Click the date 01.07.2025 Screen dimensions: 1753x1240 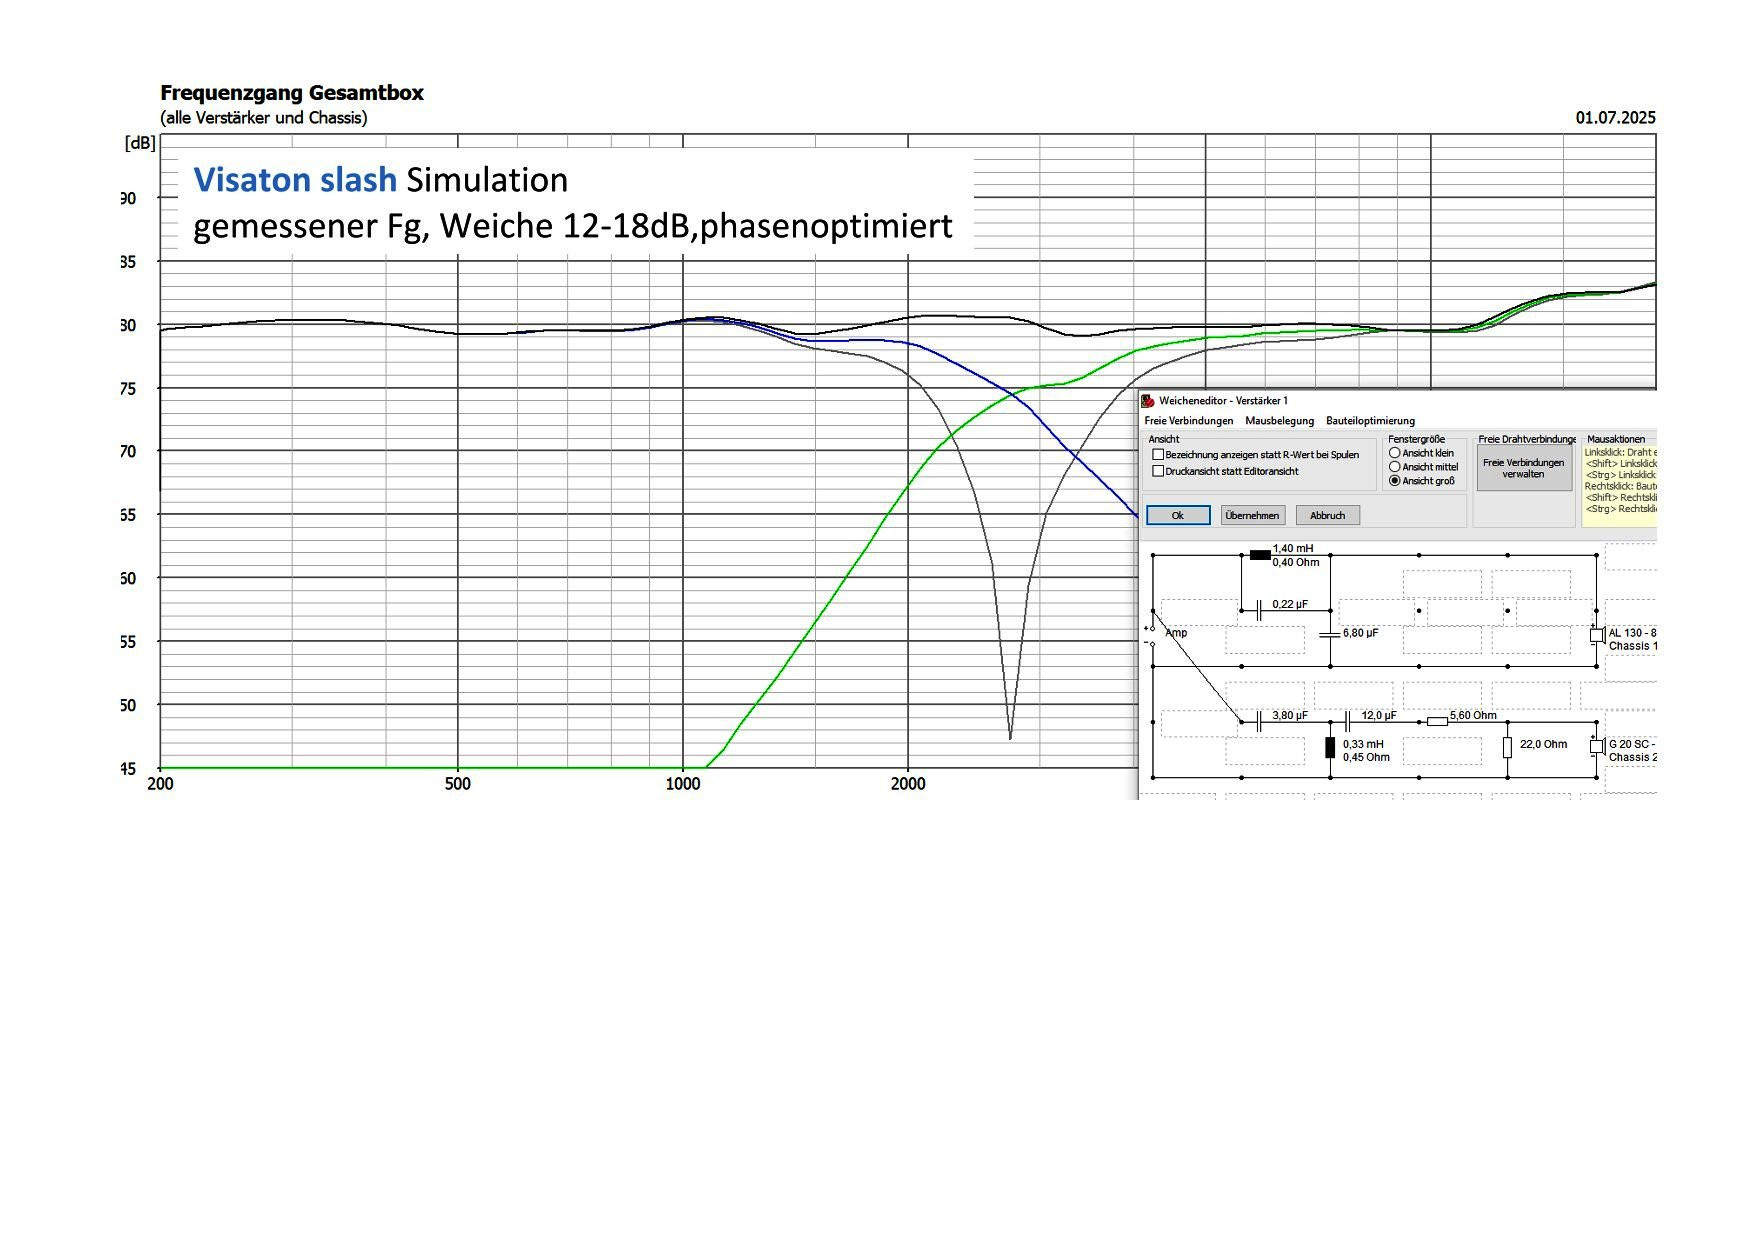tap(1615, 118)
